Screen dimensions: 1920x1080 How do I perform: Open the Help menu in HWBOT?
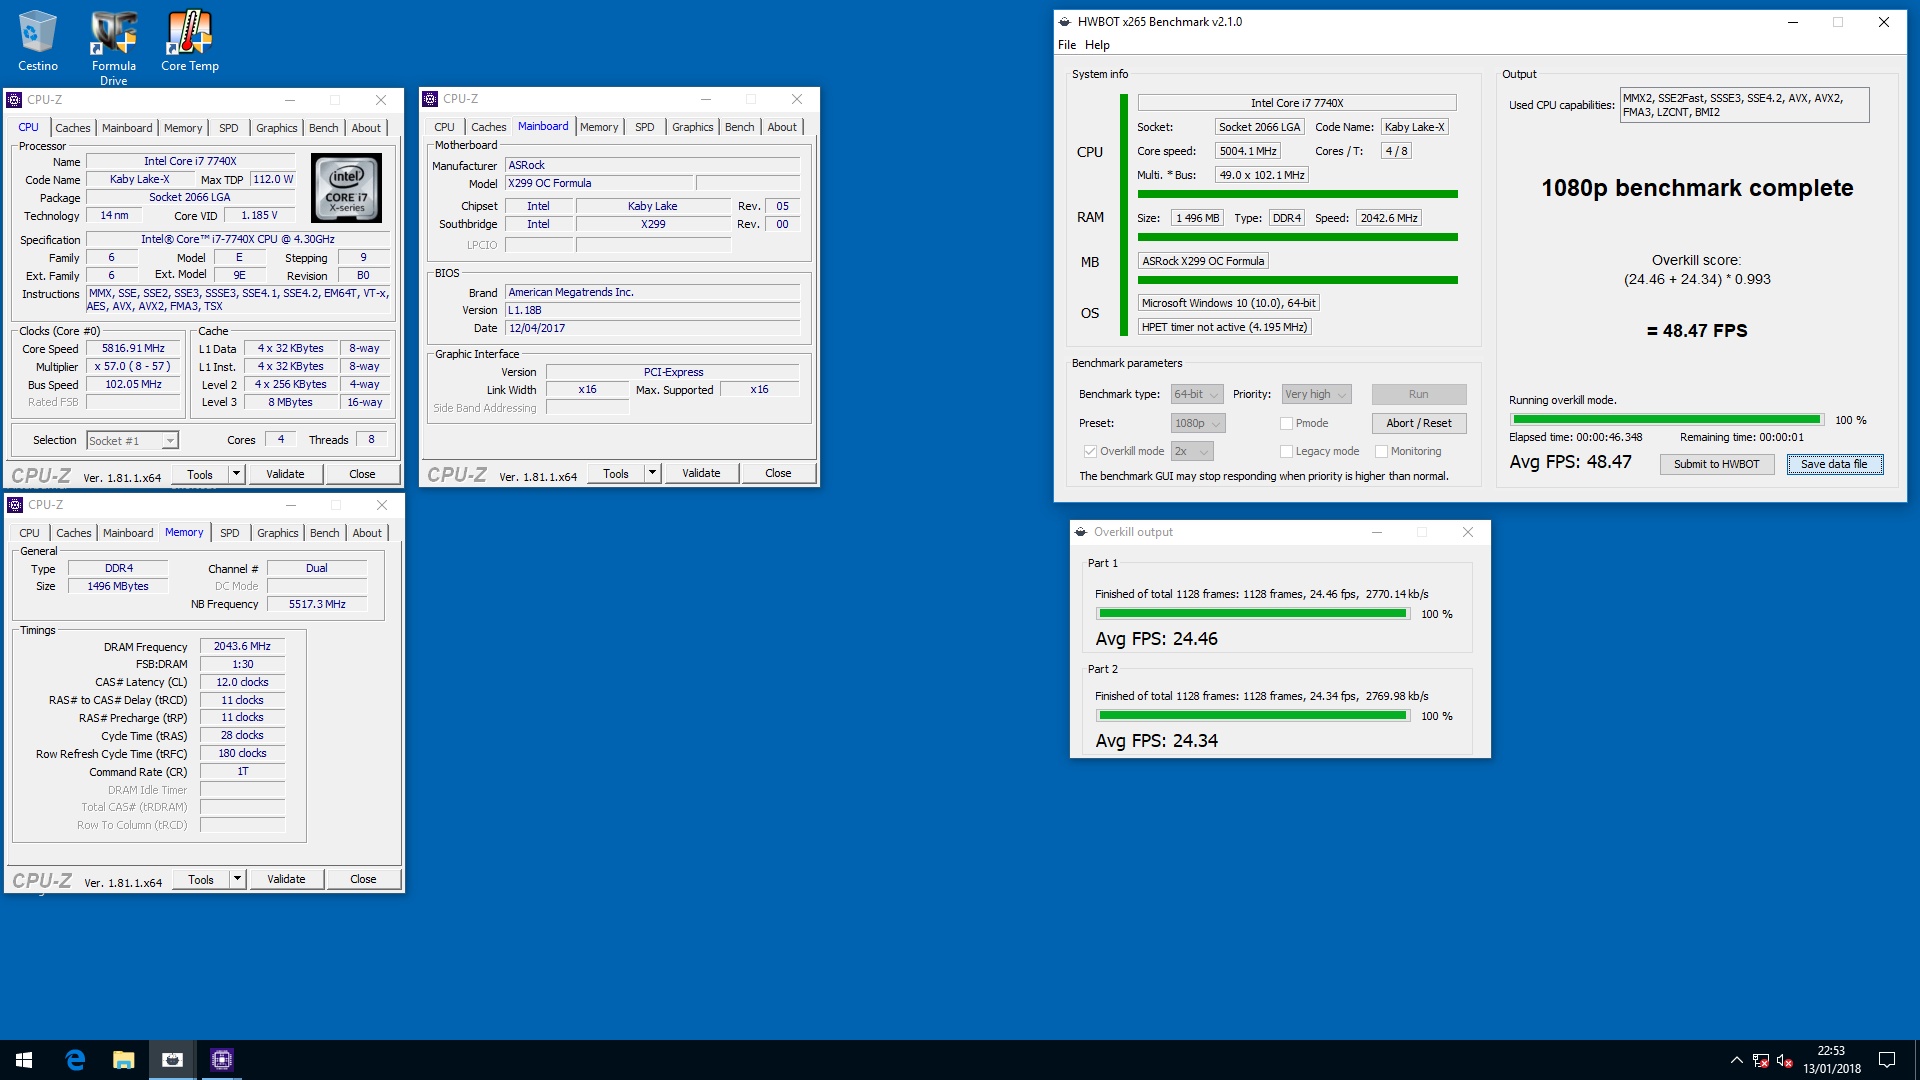point(1097,45)
